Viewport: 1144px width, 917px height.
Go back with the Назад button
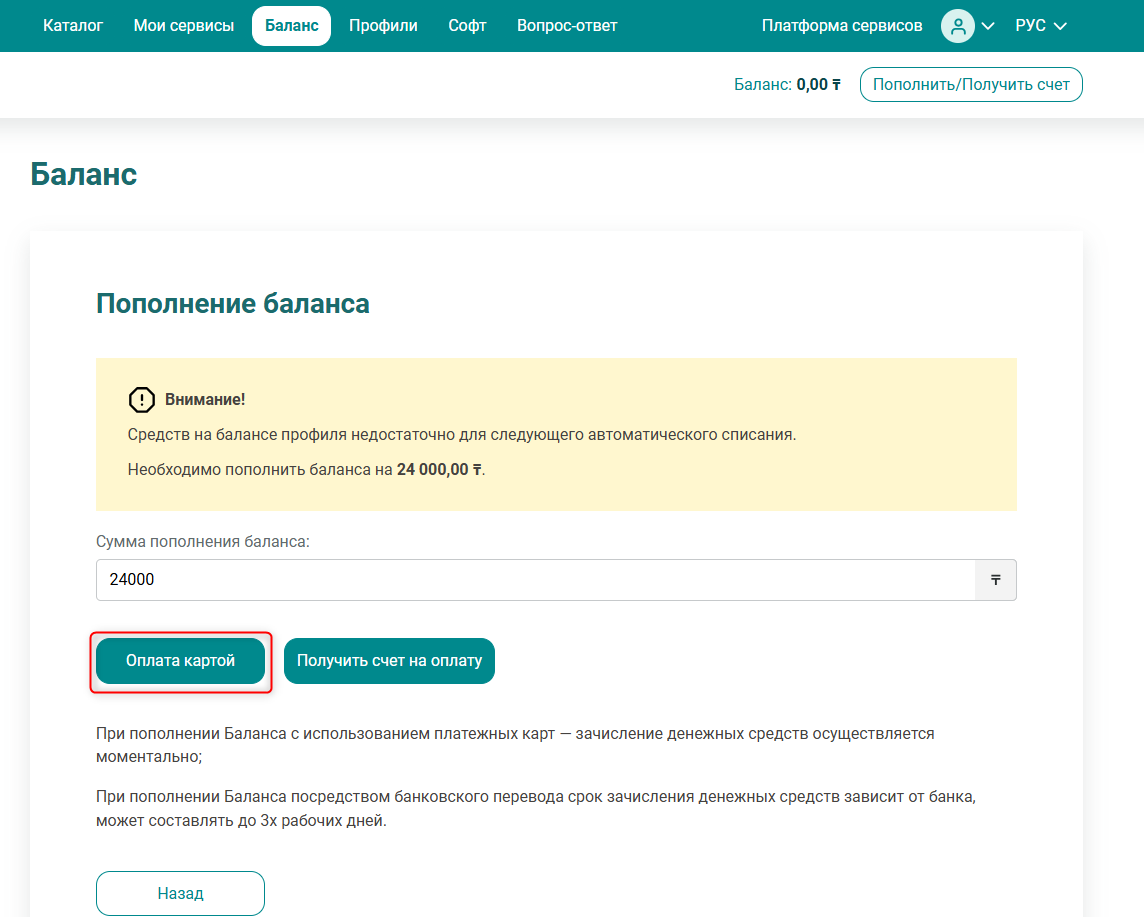click(180, 893)
